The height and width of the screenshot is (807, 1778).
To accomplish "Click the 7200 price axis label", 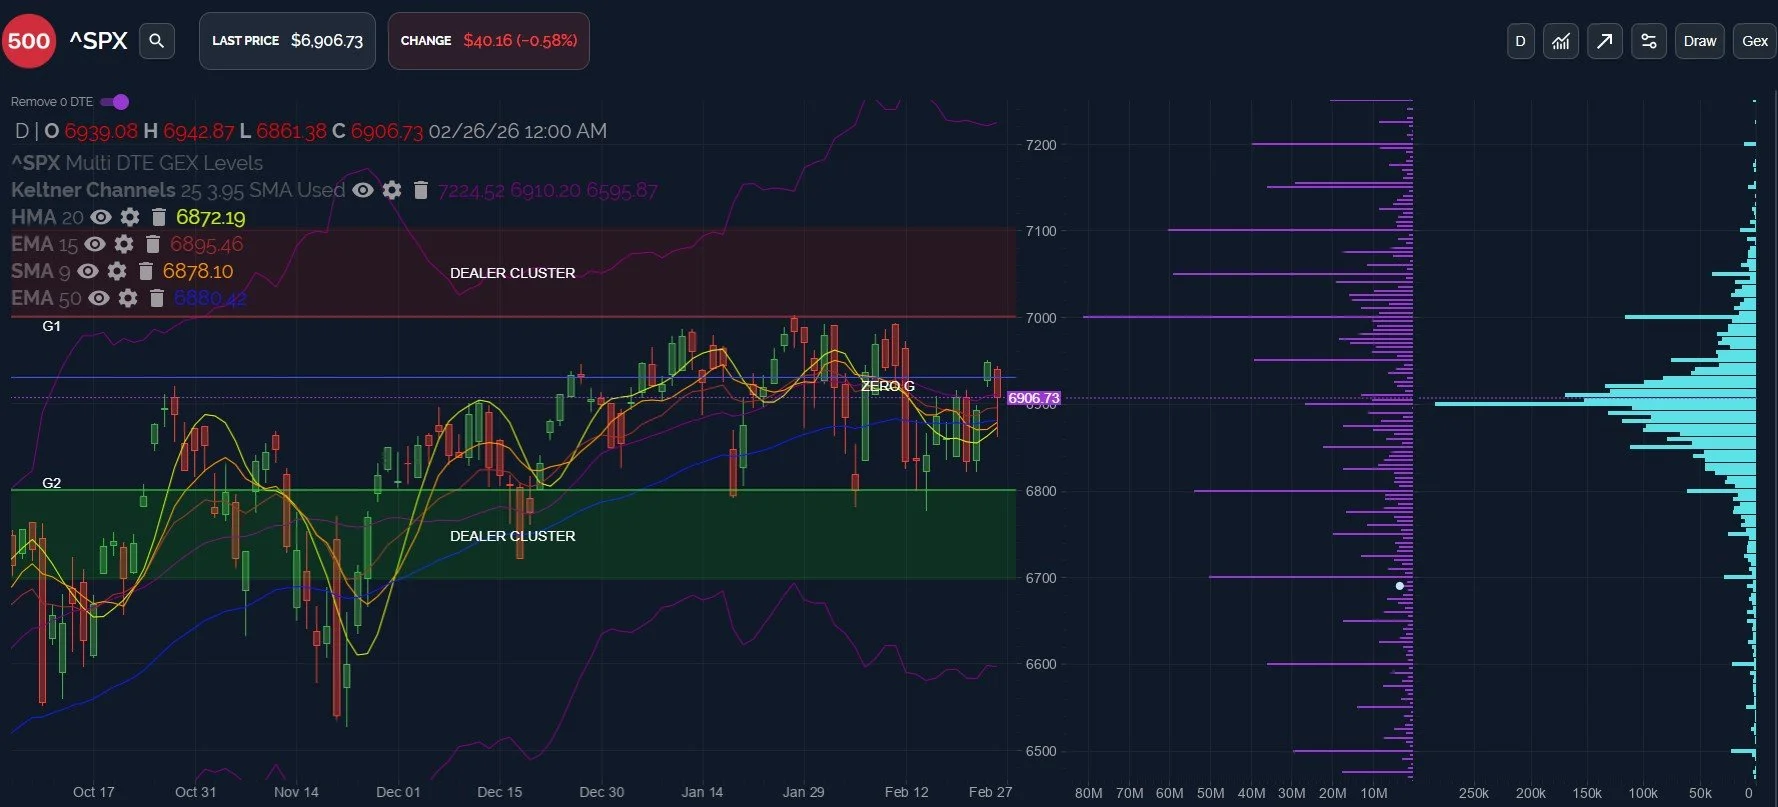I will click(1041, 145).
